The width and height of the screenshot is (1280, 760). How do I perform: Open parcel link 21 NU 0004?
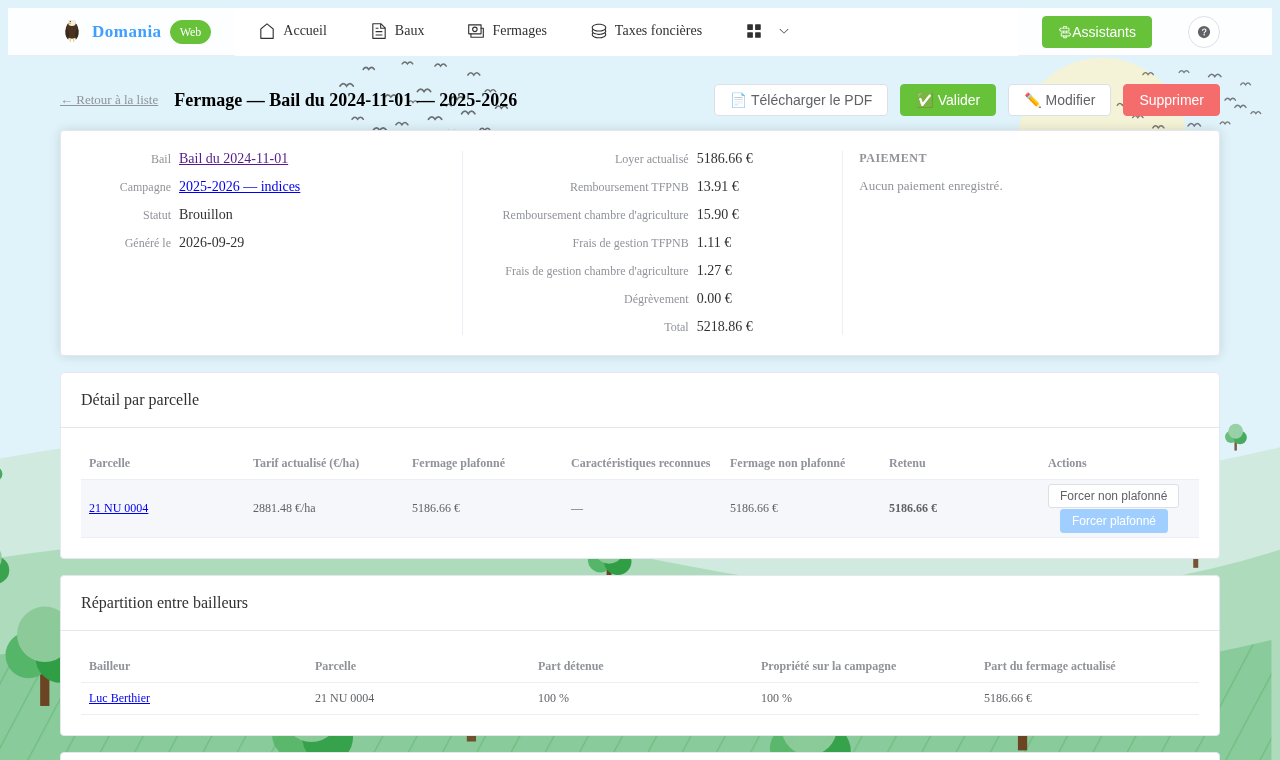tap(118, 508)
